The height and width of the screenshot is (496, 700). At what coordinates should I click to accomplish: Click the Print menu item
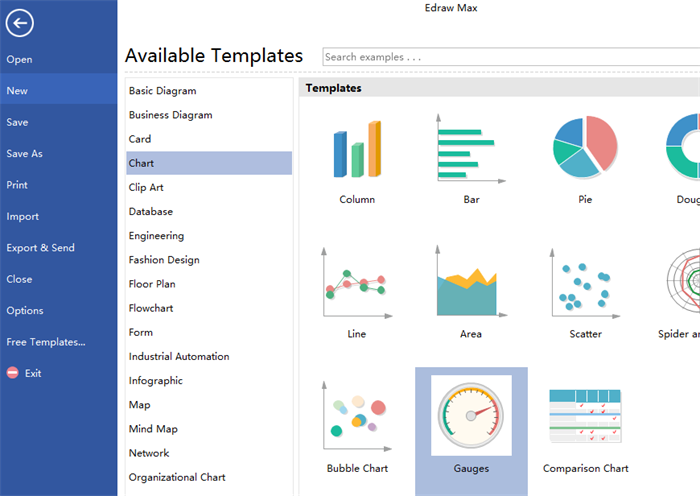click(17, 185)
